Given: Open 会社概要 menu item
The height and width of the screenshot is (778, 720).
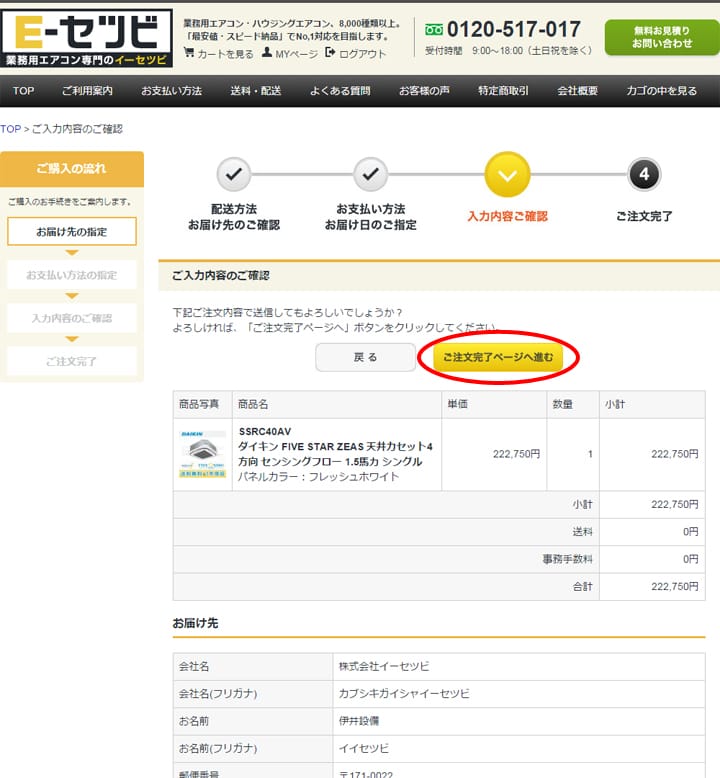Looking at the screenshot, I should [x=577, y=91].
